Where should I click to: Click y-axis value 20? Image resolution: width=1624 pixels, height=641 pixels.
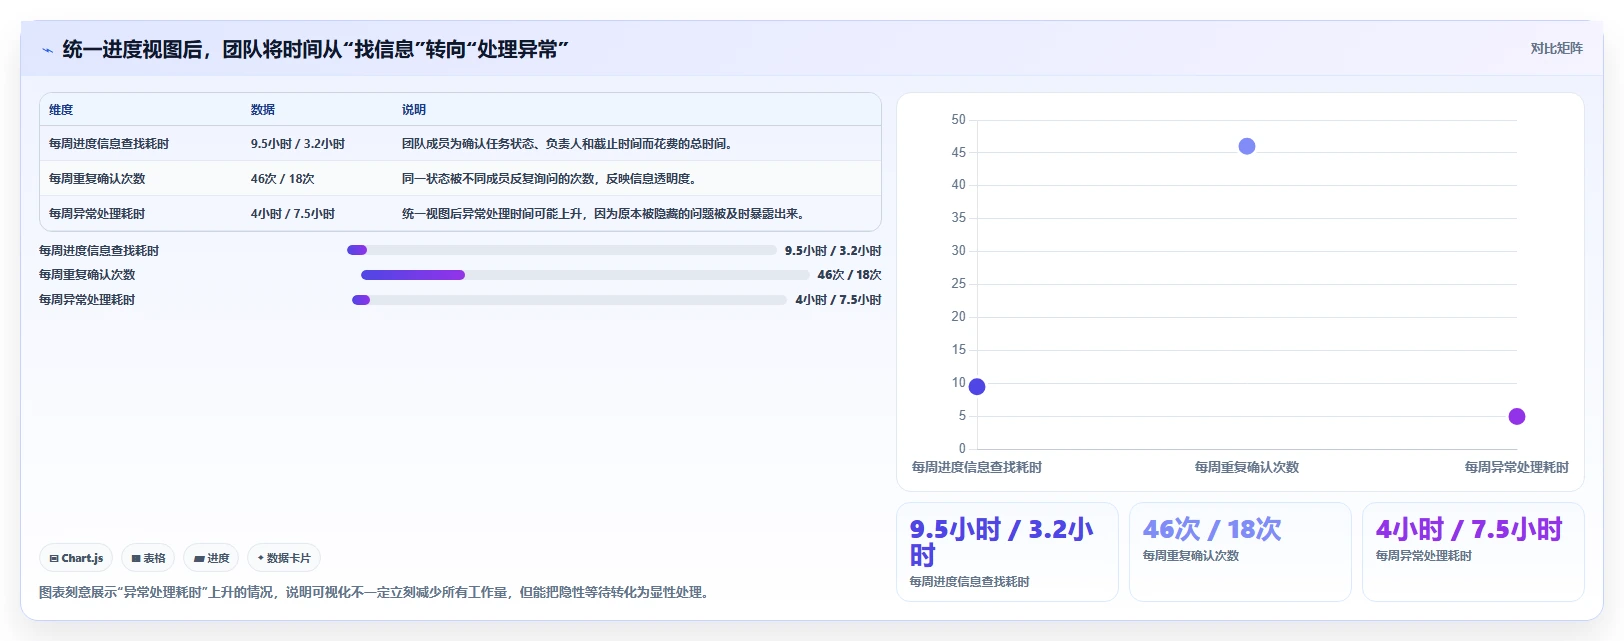(959, 317)
